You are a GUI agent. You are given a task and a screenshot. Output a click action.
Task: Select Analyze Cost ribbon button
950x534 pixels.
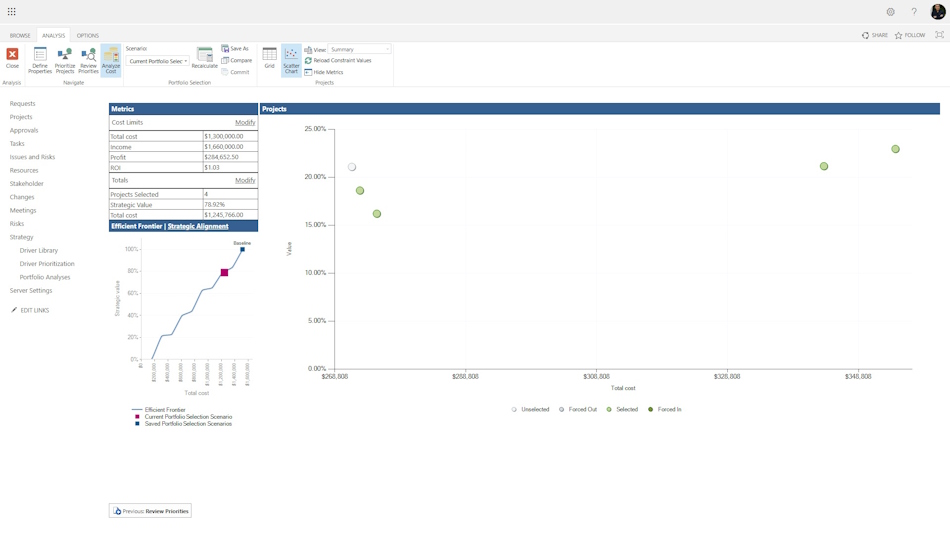[111, 61]
